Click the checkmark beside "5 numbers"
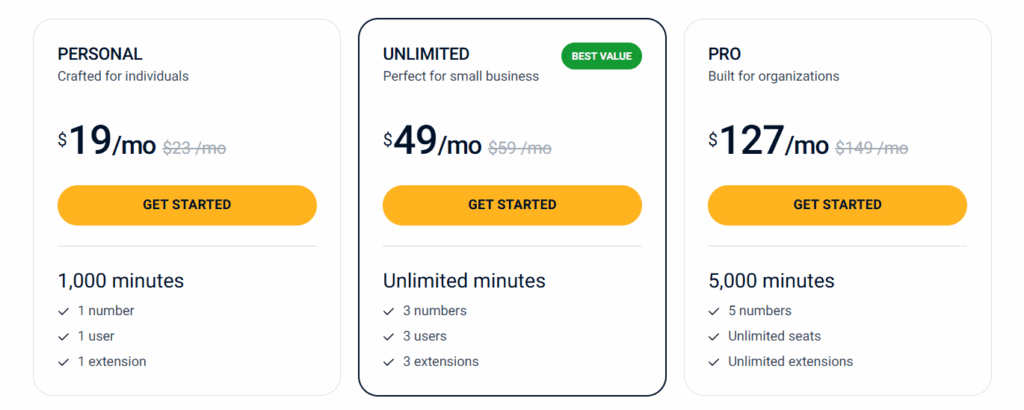The height and width of the screenshot is (410, 1024). (714, 311)
